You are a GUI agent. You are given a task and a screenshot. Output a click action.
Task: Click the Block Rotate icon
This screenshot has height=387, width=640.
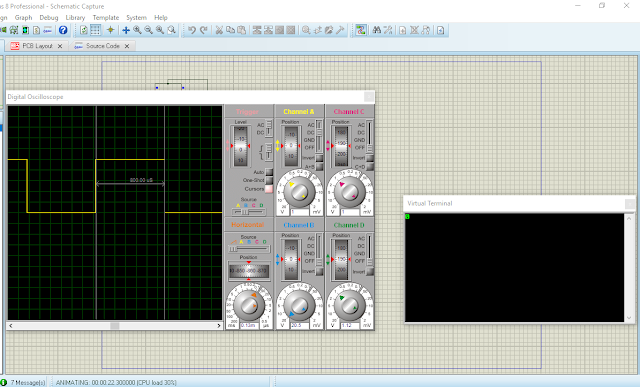(280, 30)
